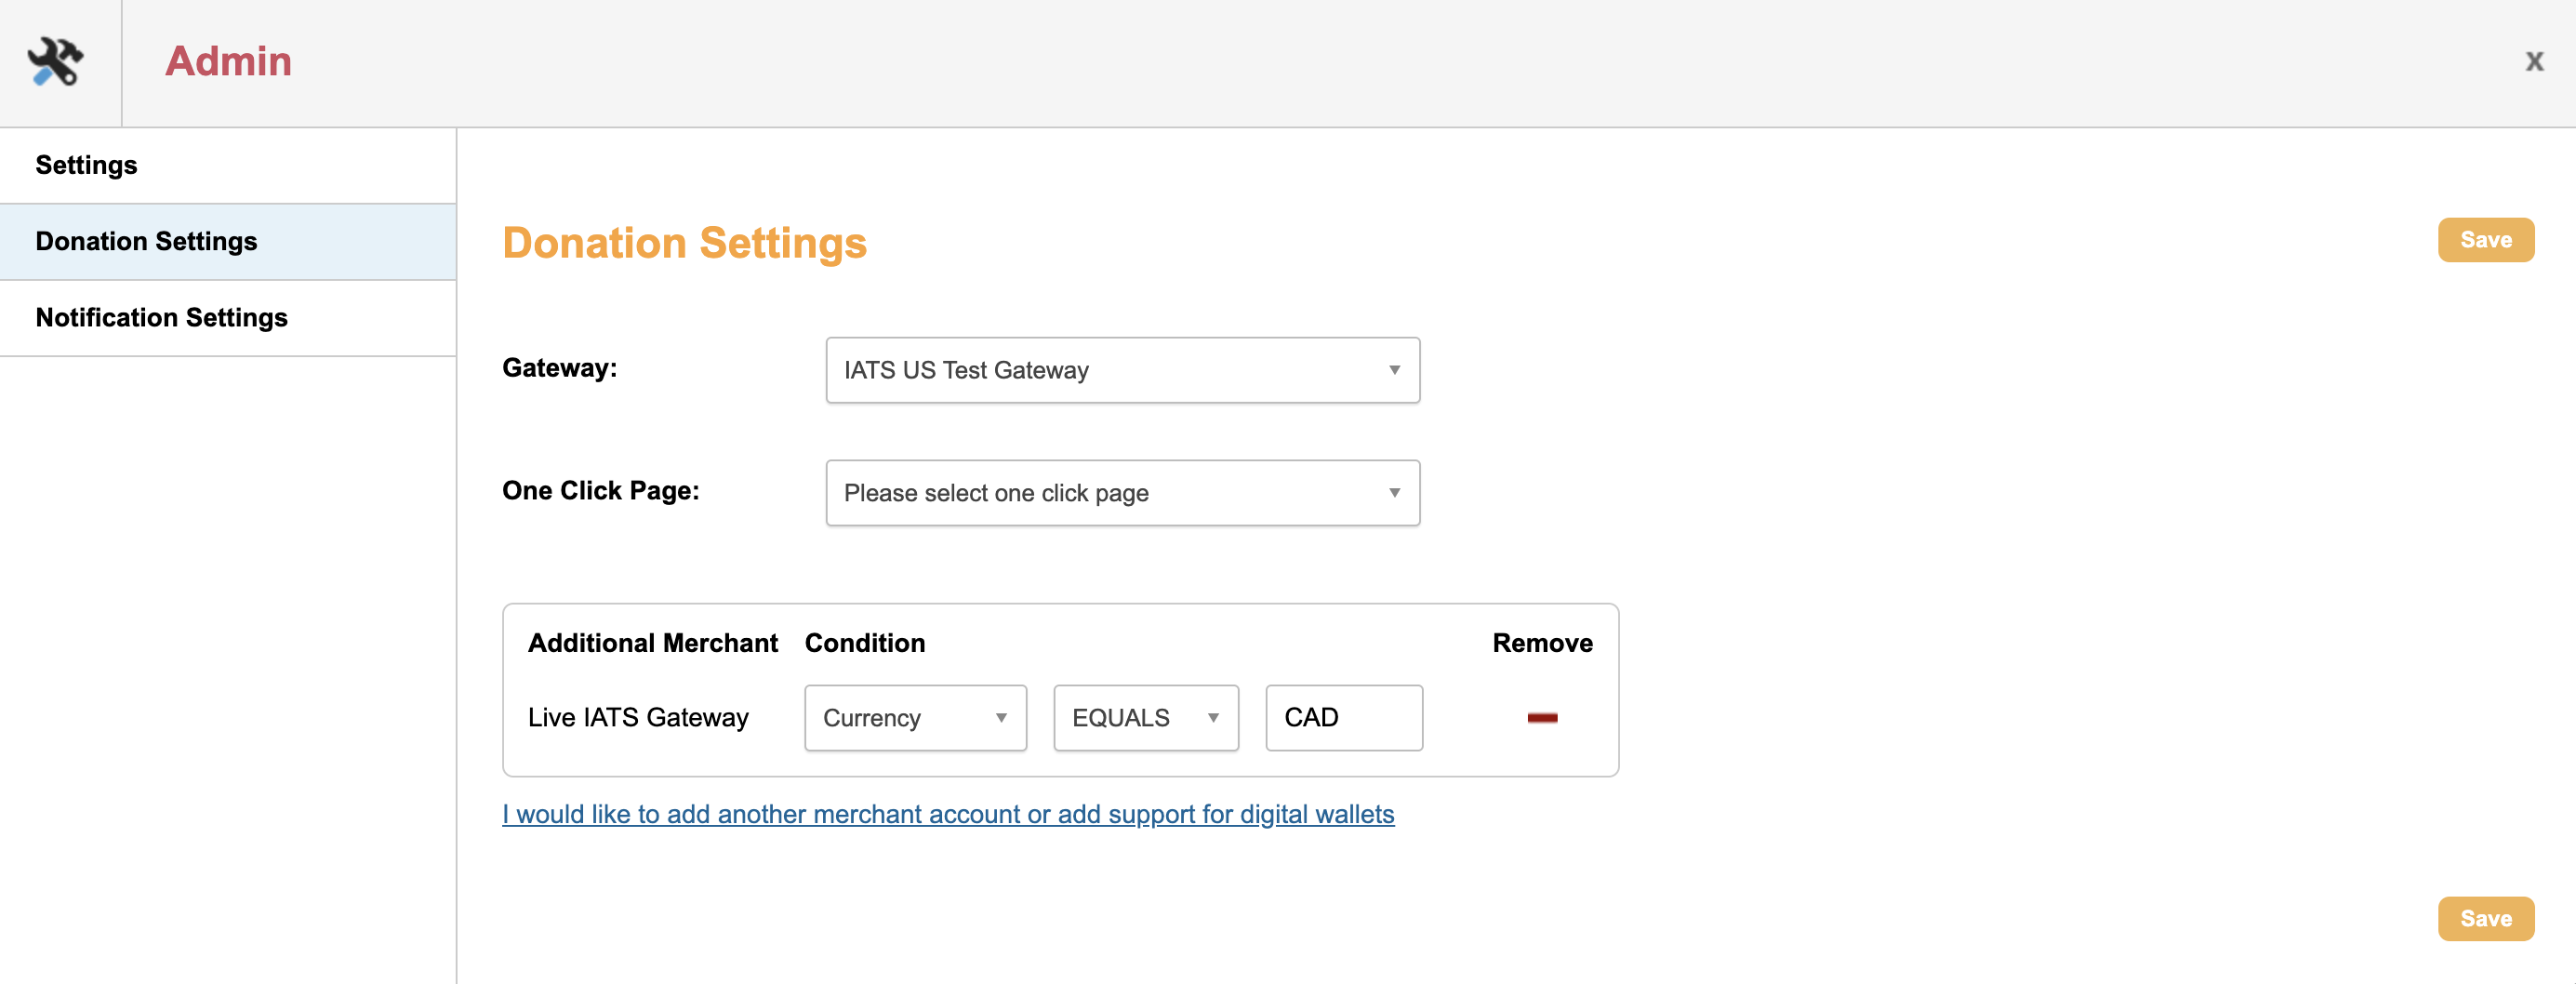Image resolution: width=2576 pixels, height=984 pixels.
Task: Expand the One Click Page dropdown
Action: click(1122, 493)
